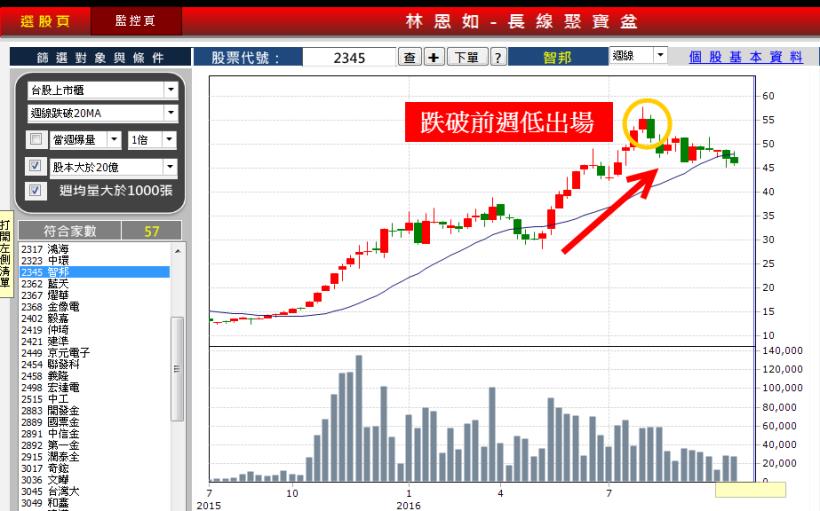Select stock 2498 宏達電 in list
Viewport: 820px width, 511px height.
click(x=94, y=387)
